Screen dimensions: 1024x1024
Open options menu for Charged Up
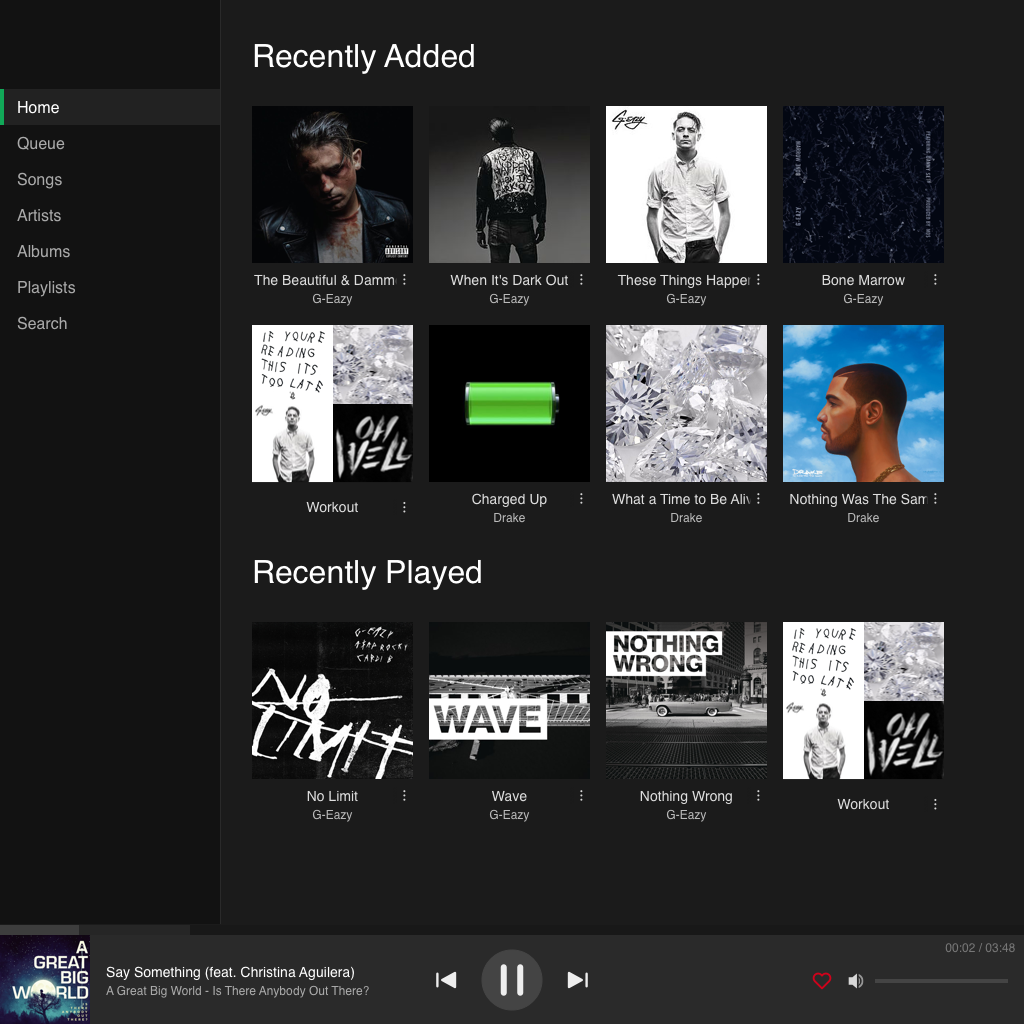tap(581, 498)
